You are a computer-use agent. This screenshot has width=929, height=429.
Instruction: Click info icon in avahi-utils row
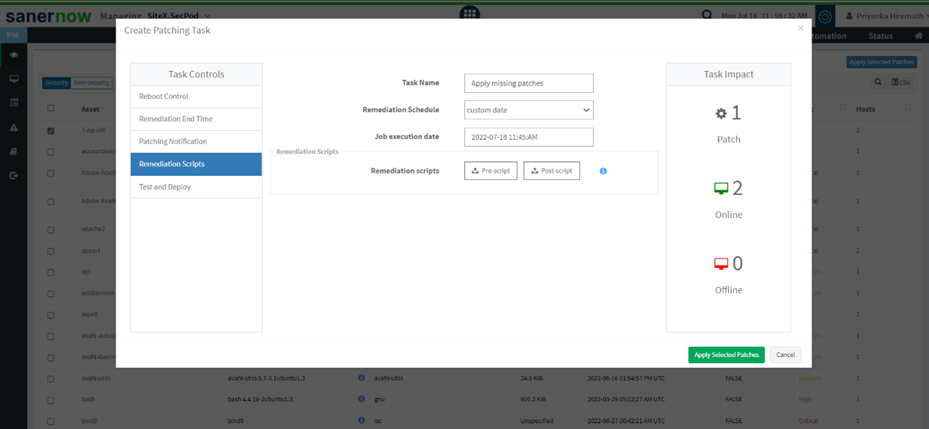coord(361,377)
